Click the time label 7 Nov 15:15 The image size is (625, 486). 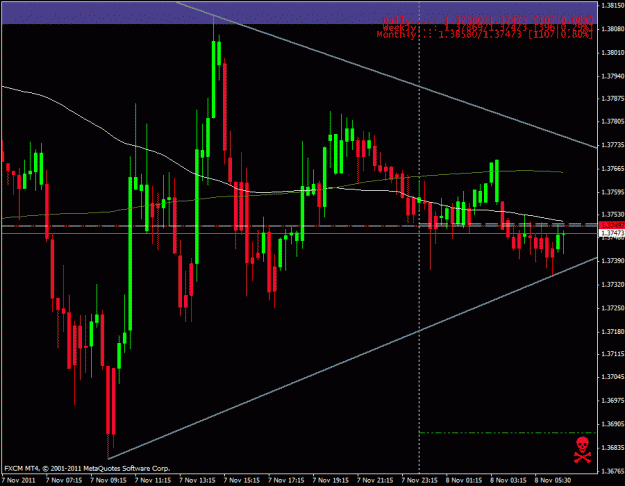click(x=242, y=480)
